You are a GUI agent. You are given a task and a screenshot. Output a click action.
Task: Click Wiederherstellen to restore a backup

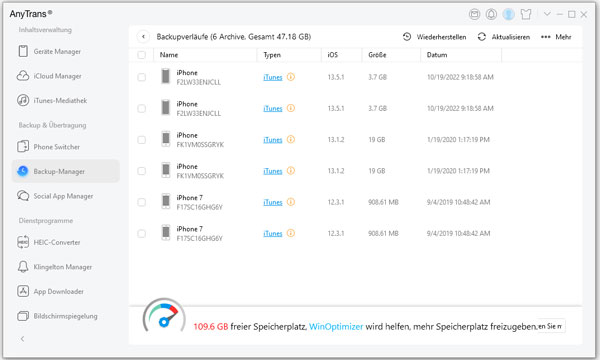click(x=434, y=37)
